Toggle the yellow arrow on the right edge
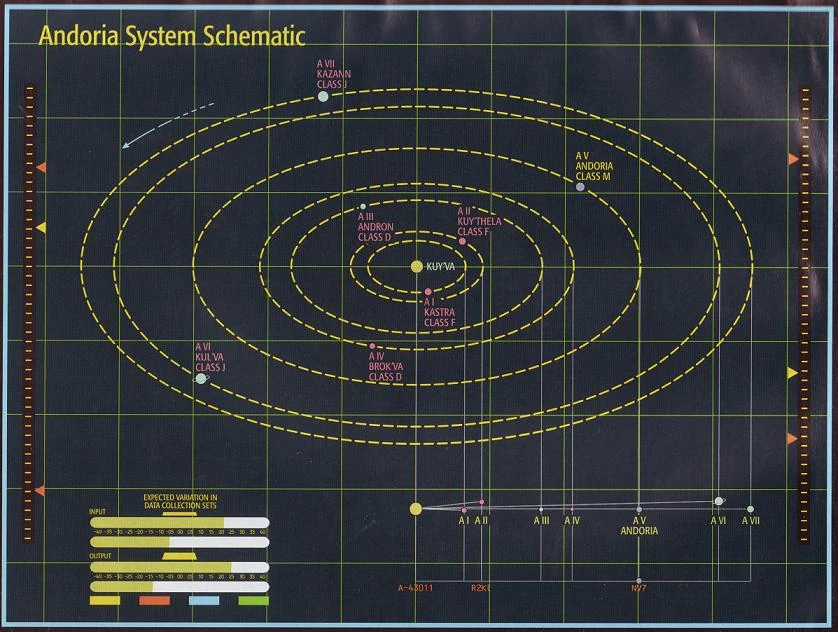838x632 pixels. (x=791, y=370)
